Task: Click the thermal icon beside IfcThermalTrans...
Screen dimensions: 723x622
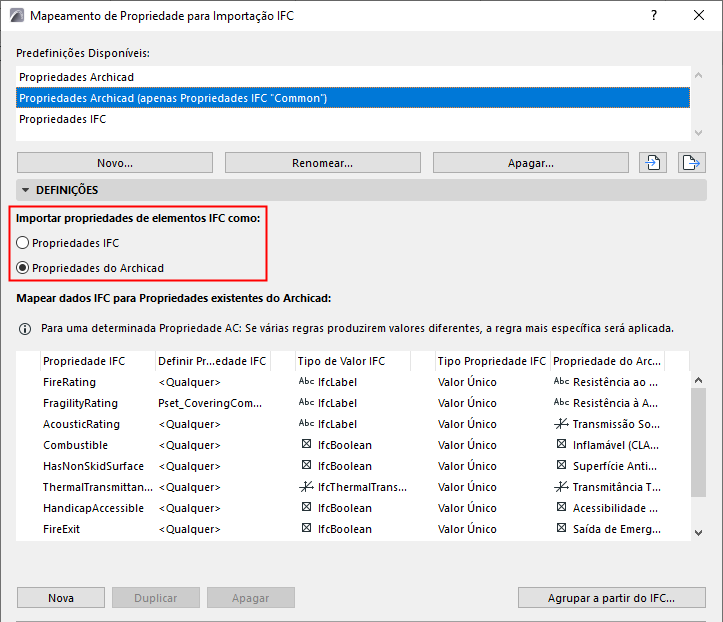Action: tap(306, 486)
